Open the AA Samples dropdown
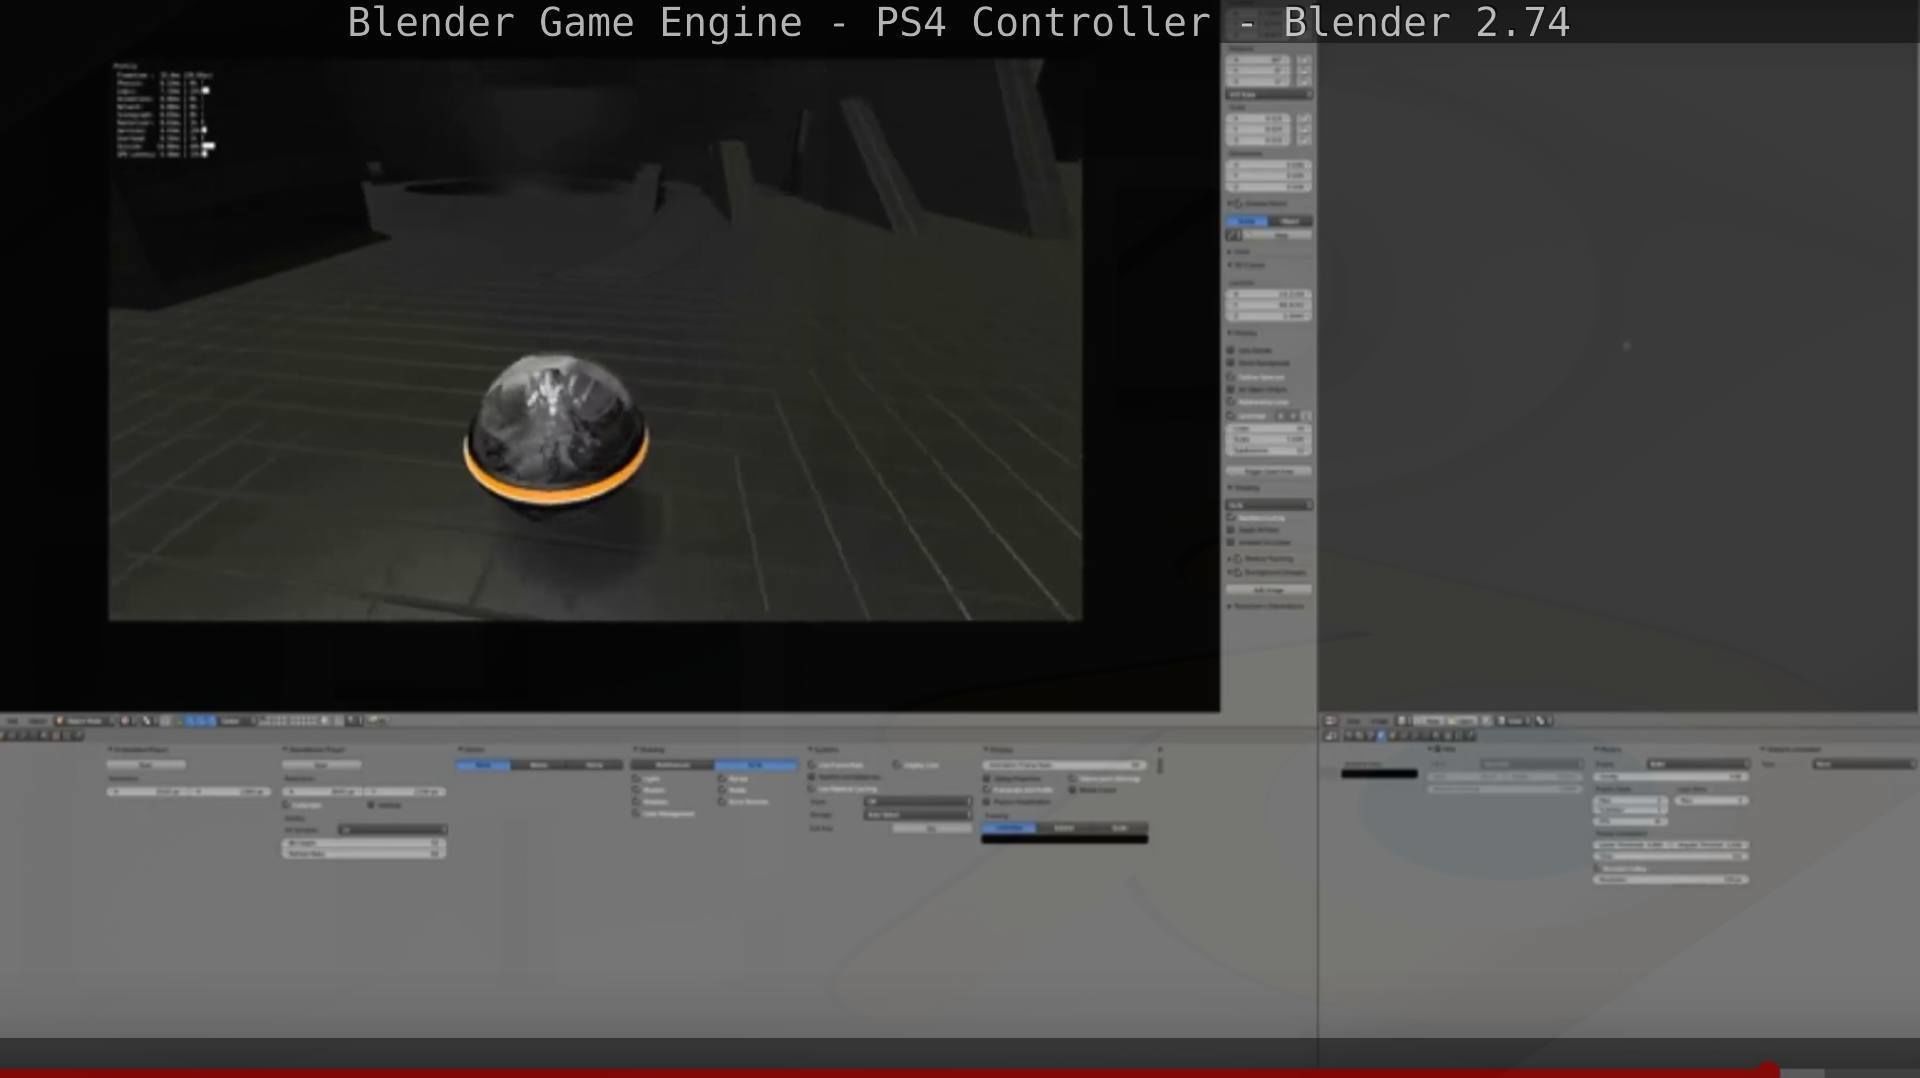 [x=392, y=830]
